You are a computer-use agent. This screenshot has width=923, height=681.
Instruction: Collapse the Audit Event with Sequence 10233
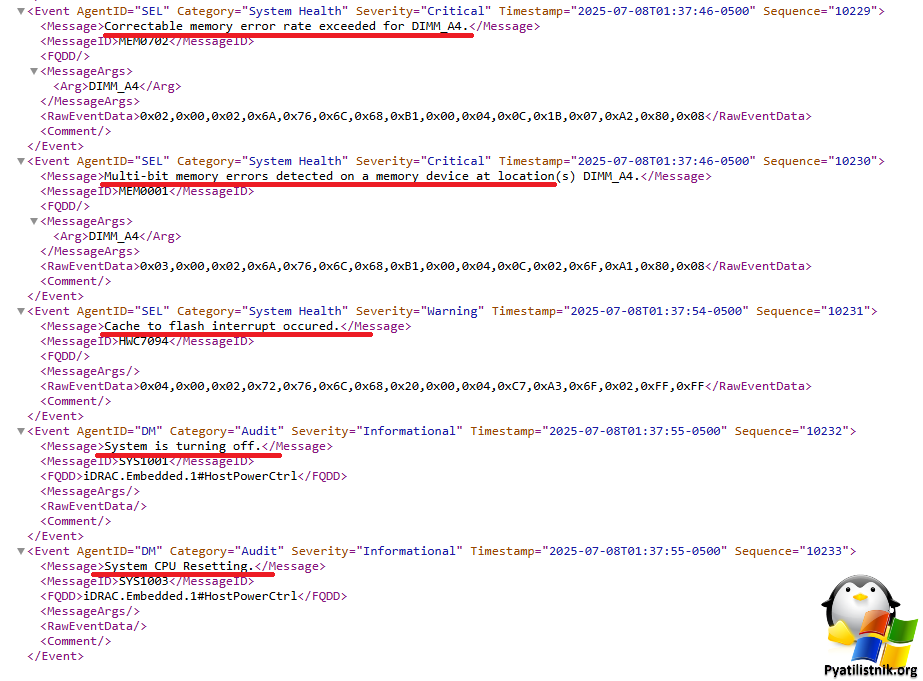[21, 552]
